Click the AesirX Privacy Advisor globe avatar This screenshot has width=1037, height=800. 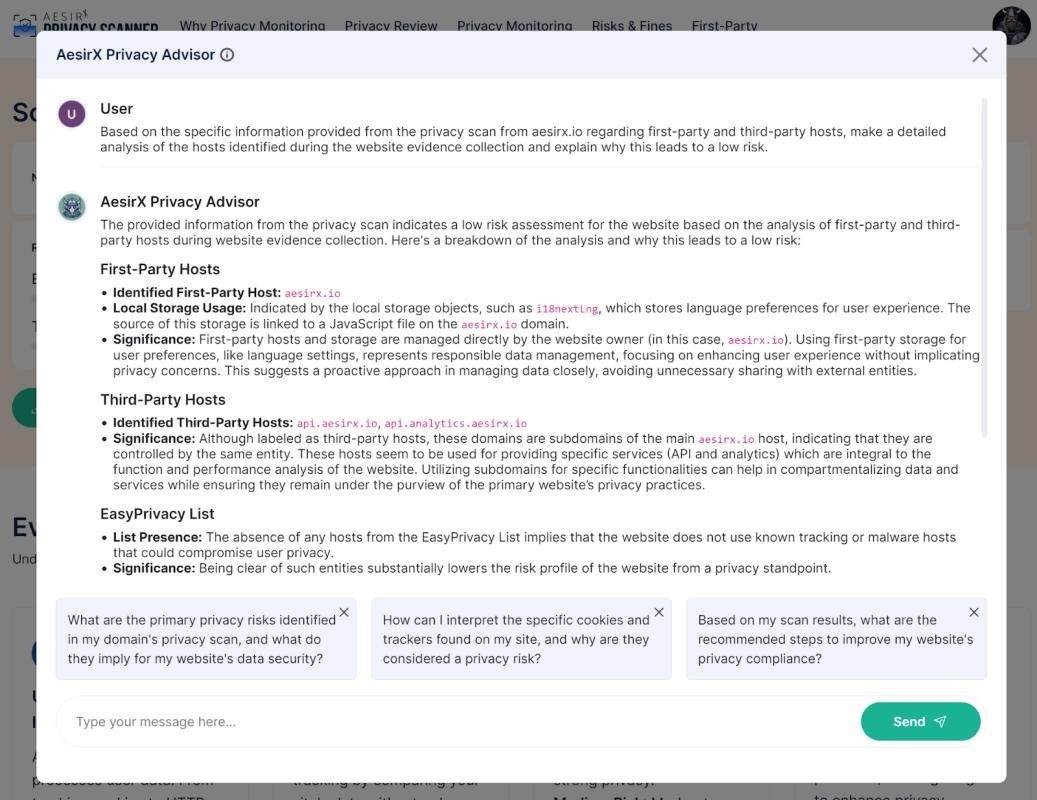click(x=71, y=206)
